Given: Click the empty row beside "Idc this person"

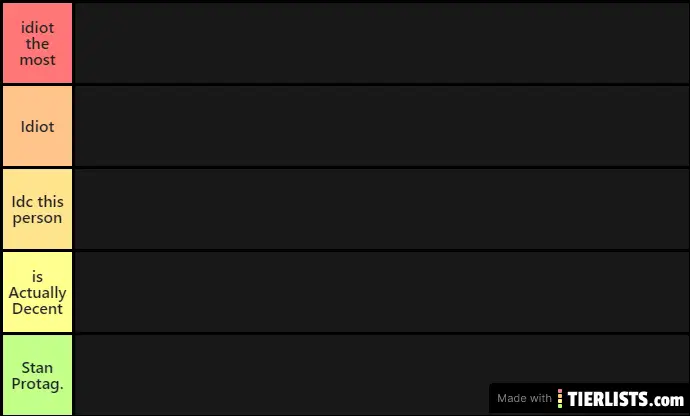Looking at the screenshot, I should coord(382,209).
